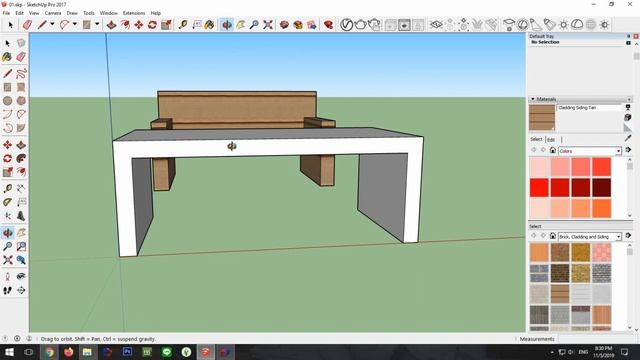
Task: Select the Paint Bucket in left toolbar
Action: pyautogui.click(x=7, y=57)
